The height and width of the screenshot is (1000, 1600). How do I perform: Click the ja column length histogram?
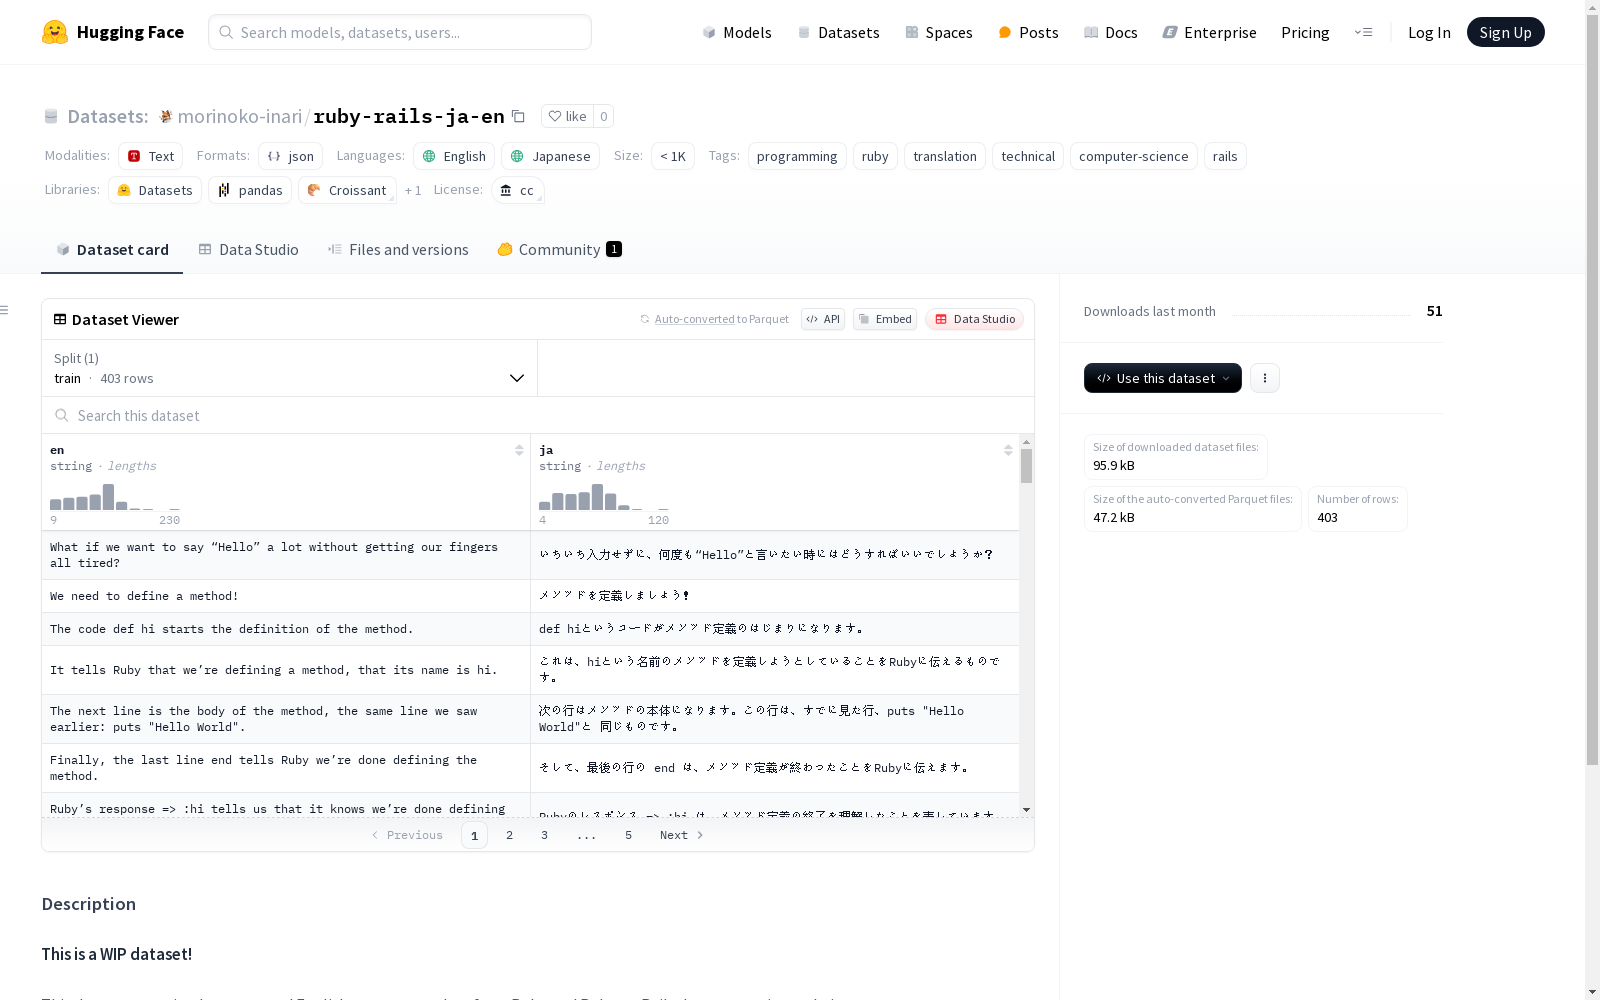(x=604, y=497)
